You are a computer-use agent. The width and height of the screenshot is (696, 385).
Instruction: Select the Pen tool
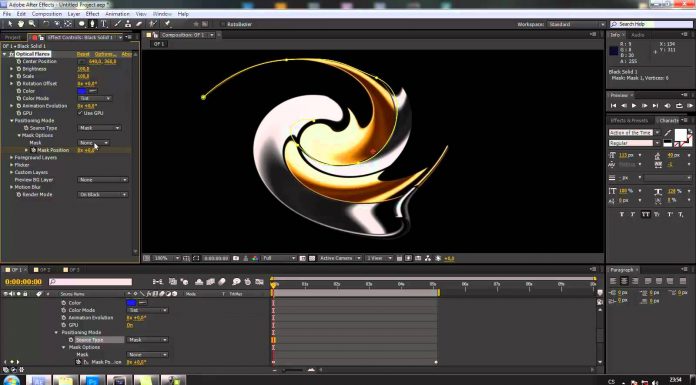(93, 24)
